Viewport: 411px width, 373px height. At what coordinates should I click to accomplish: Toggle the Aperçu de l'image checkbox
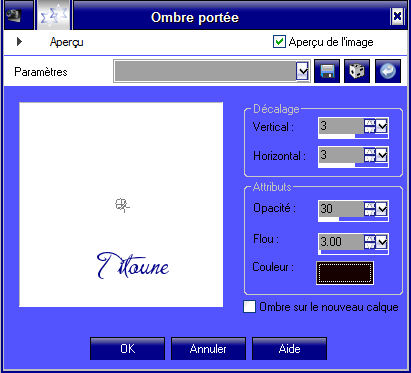279,42
